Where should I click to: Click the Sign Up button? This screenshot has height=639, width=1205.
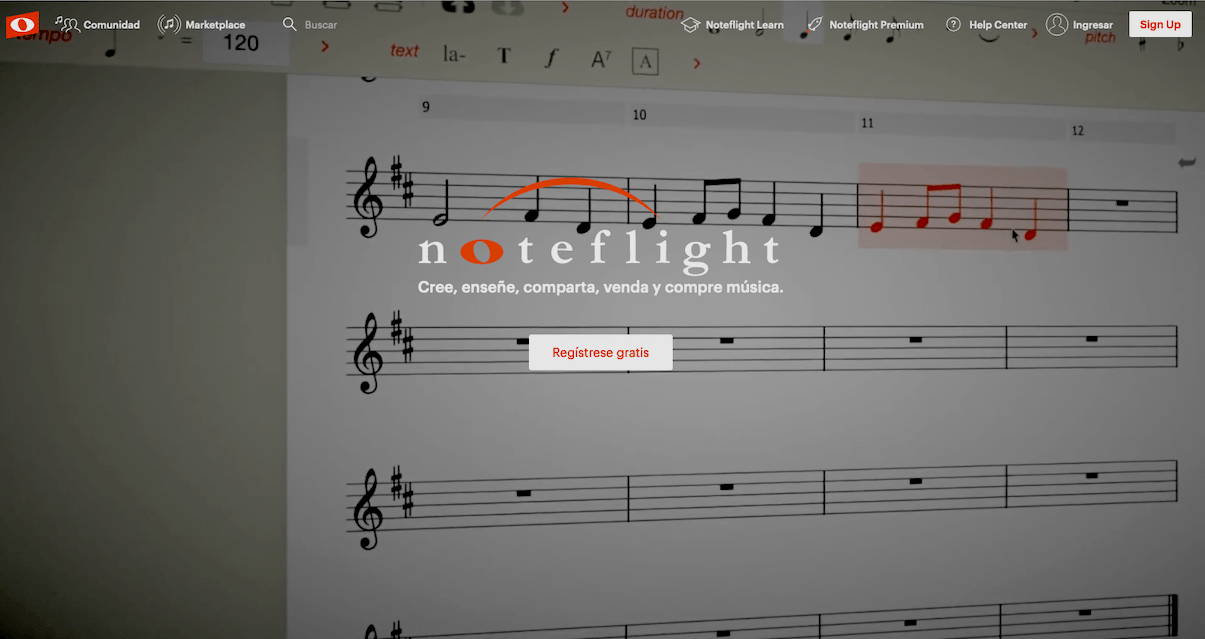coord(1160,24)
